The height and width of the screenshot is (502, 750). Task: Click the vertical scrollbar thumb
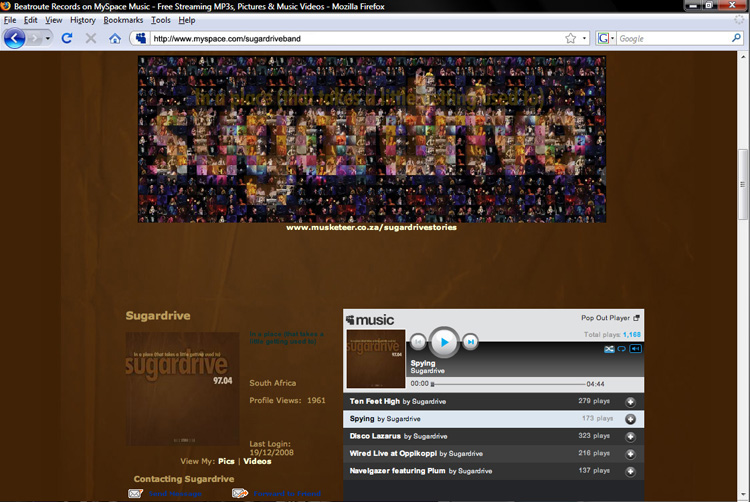(x=743, y=184)
